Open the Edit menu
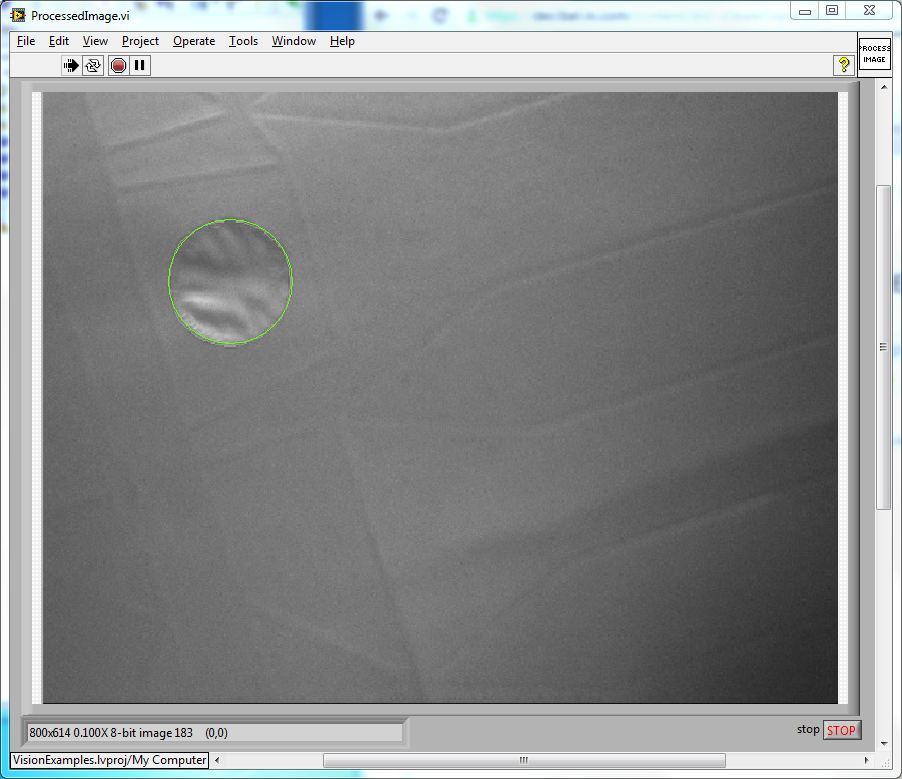The width and height of the screenshot is (902, 779). coord(59,41)
